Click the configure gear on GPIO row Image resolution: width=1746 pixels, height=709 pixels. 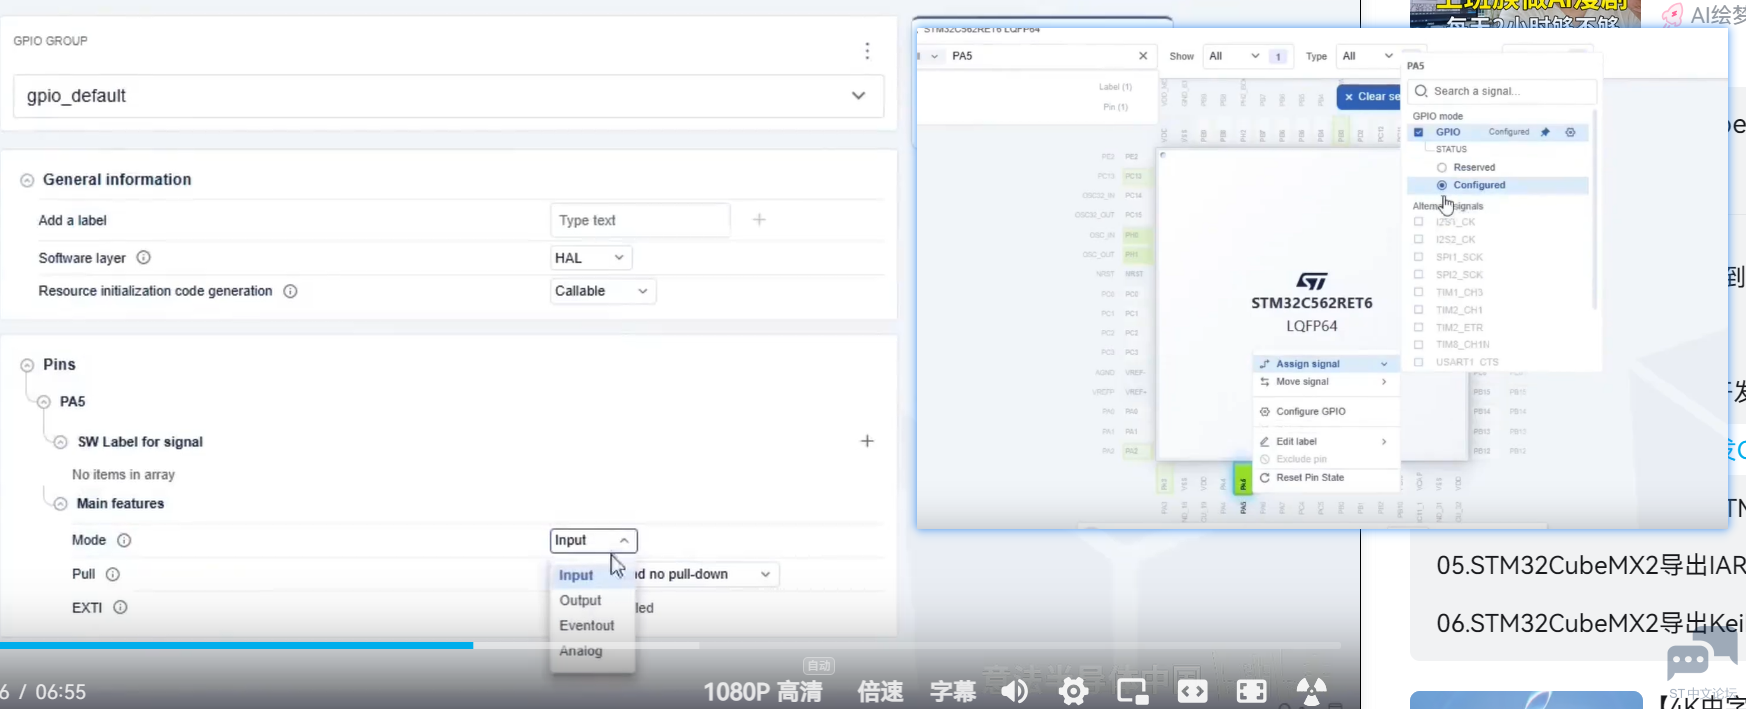coord(1570,132)
